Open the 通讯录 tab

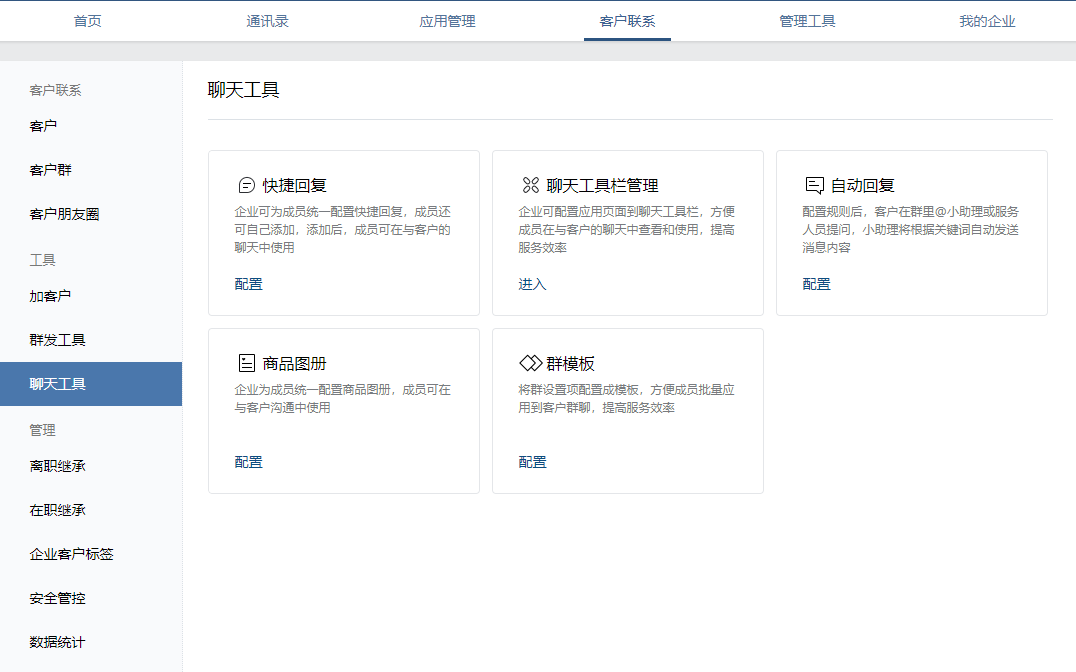click(267, 21)
